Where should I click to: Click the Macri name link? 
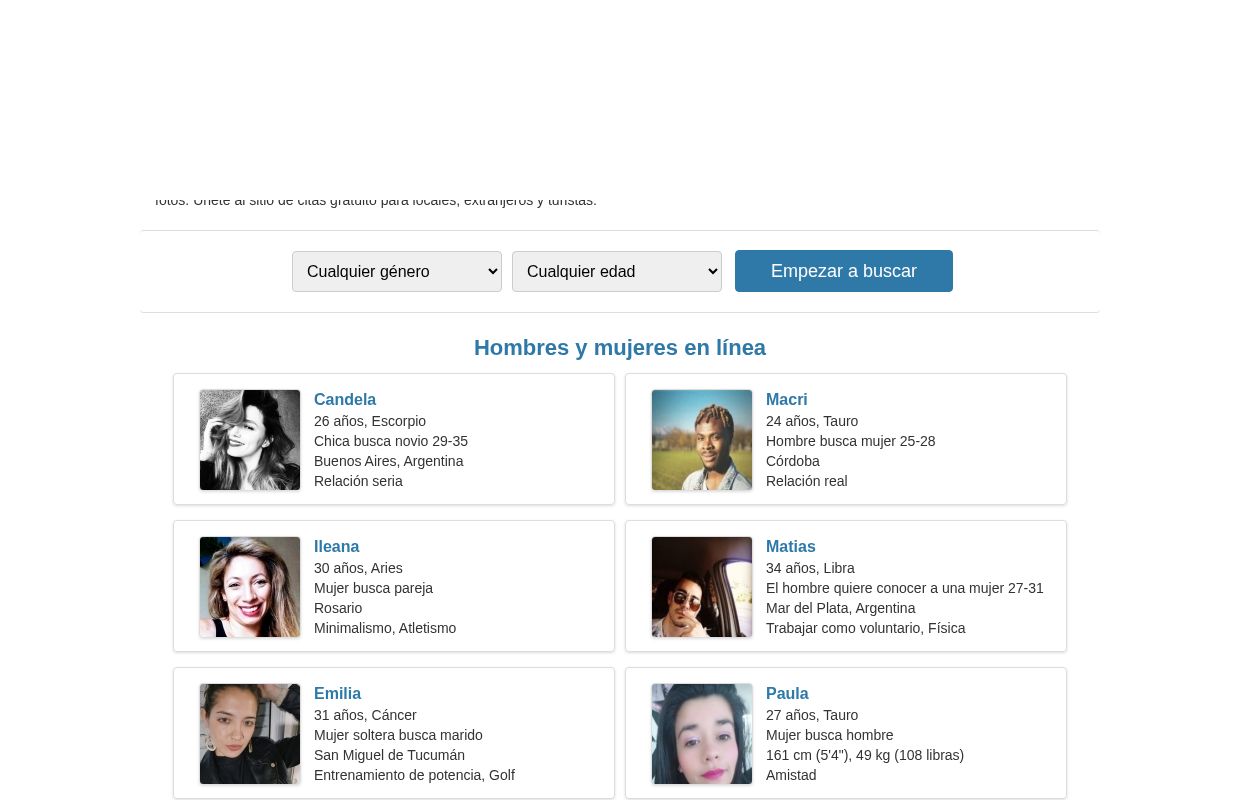(x=787, y=399)
